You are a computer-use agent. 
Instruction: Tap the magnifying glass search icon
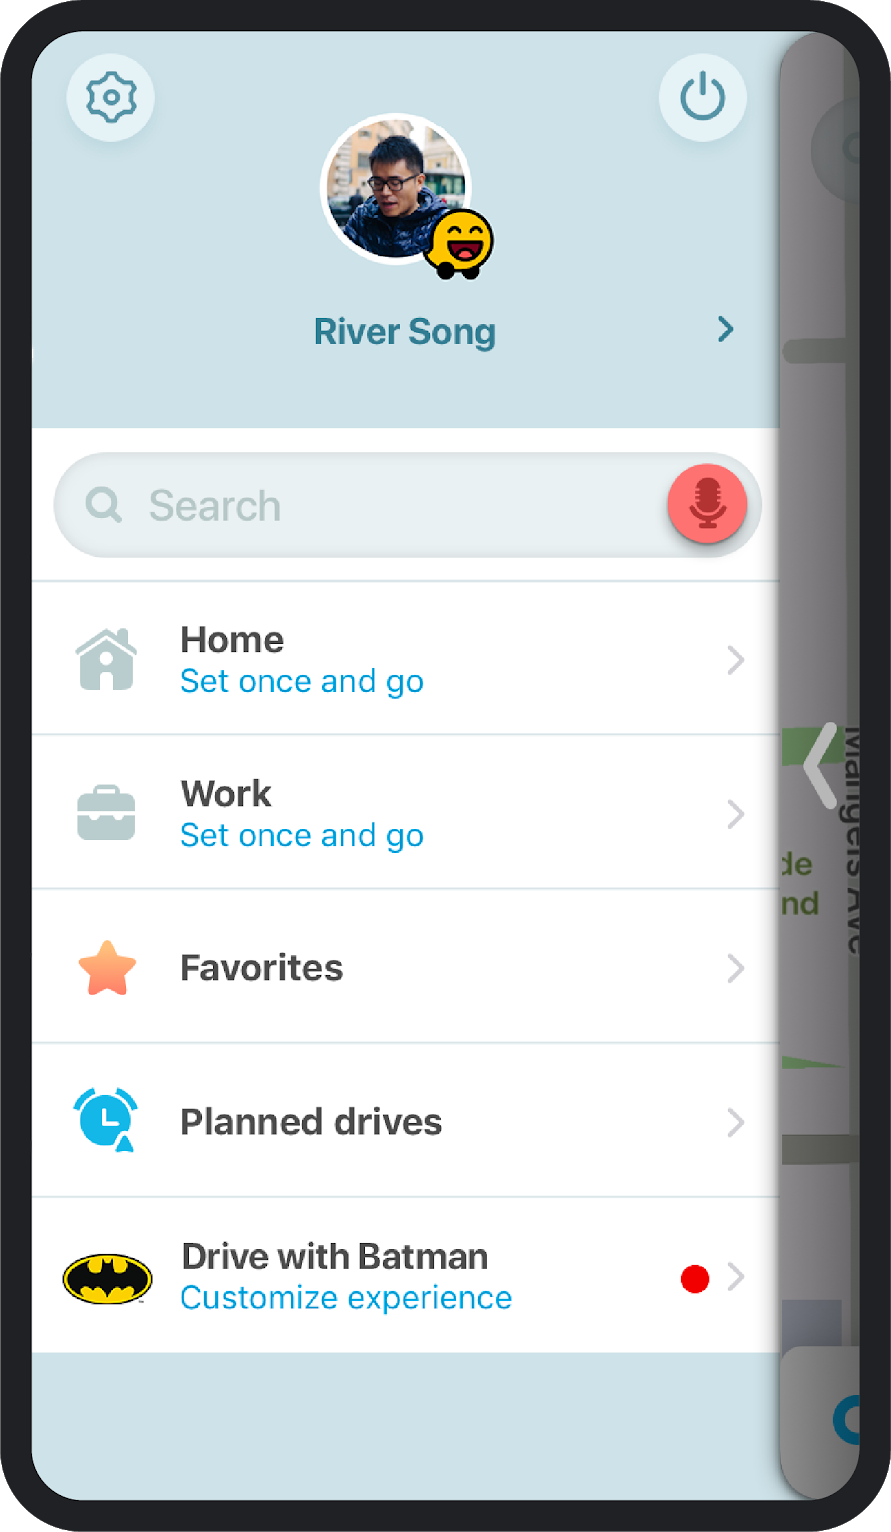click(x=103, y=505)
